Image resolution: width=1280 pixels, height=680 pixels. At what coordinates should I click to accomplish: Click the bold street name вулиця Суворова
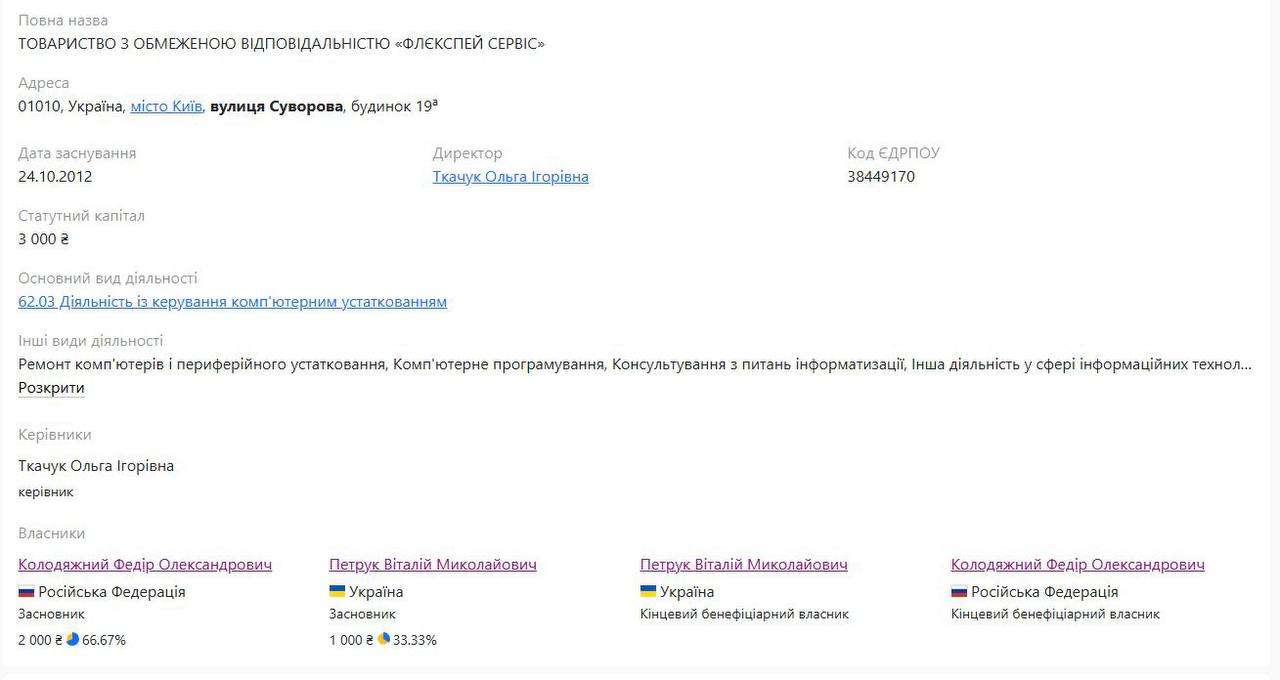point(277,106)
